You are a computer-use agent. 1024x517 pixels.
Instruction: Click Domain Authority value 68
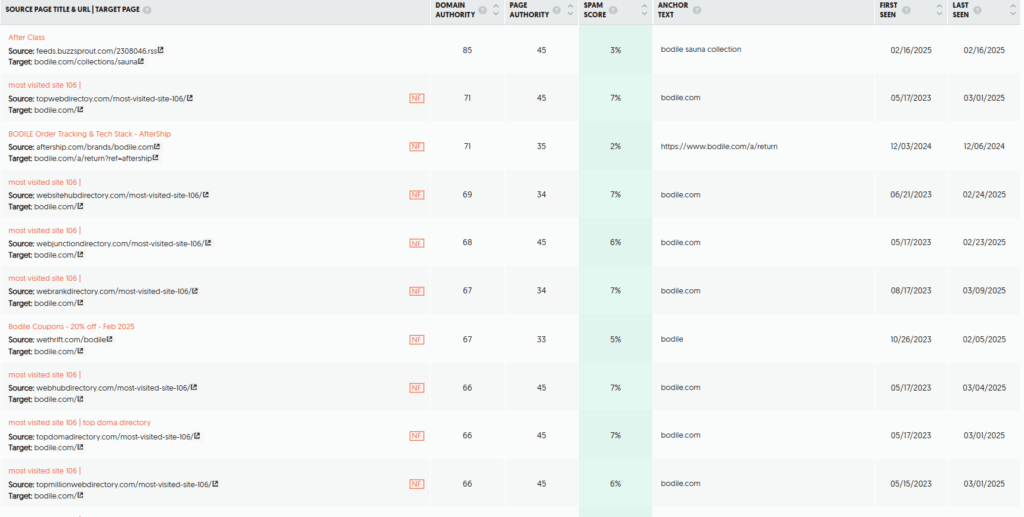point(467,243)
